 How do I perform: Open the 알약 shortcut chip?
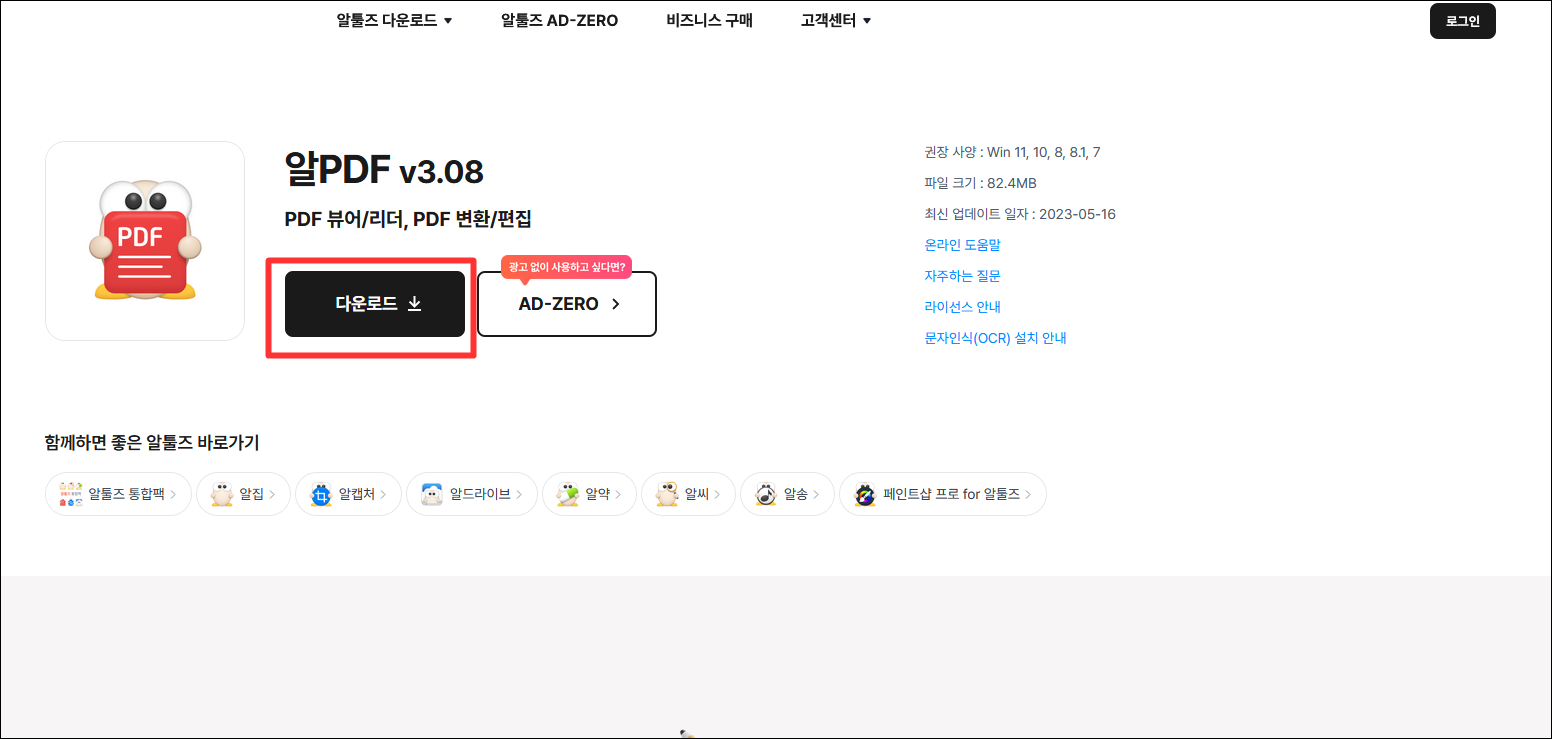pyautogui.click(x=589, y=494)
